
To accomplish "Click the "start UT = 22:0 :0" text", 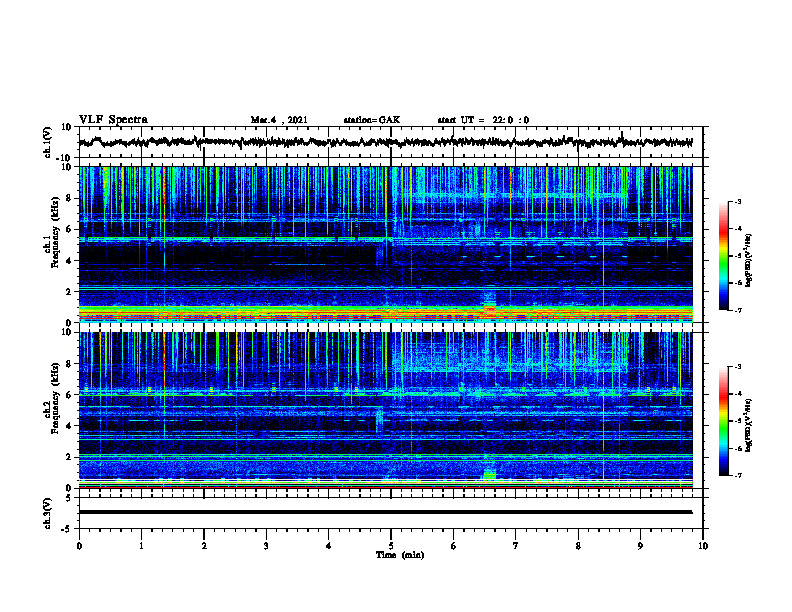I will pyautogui.click(x=483, y=120).
